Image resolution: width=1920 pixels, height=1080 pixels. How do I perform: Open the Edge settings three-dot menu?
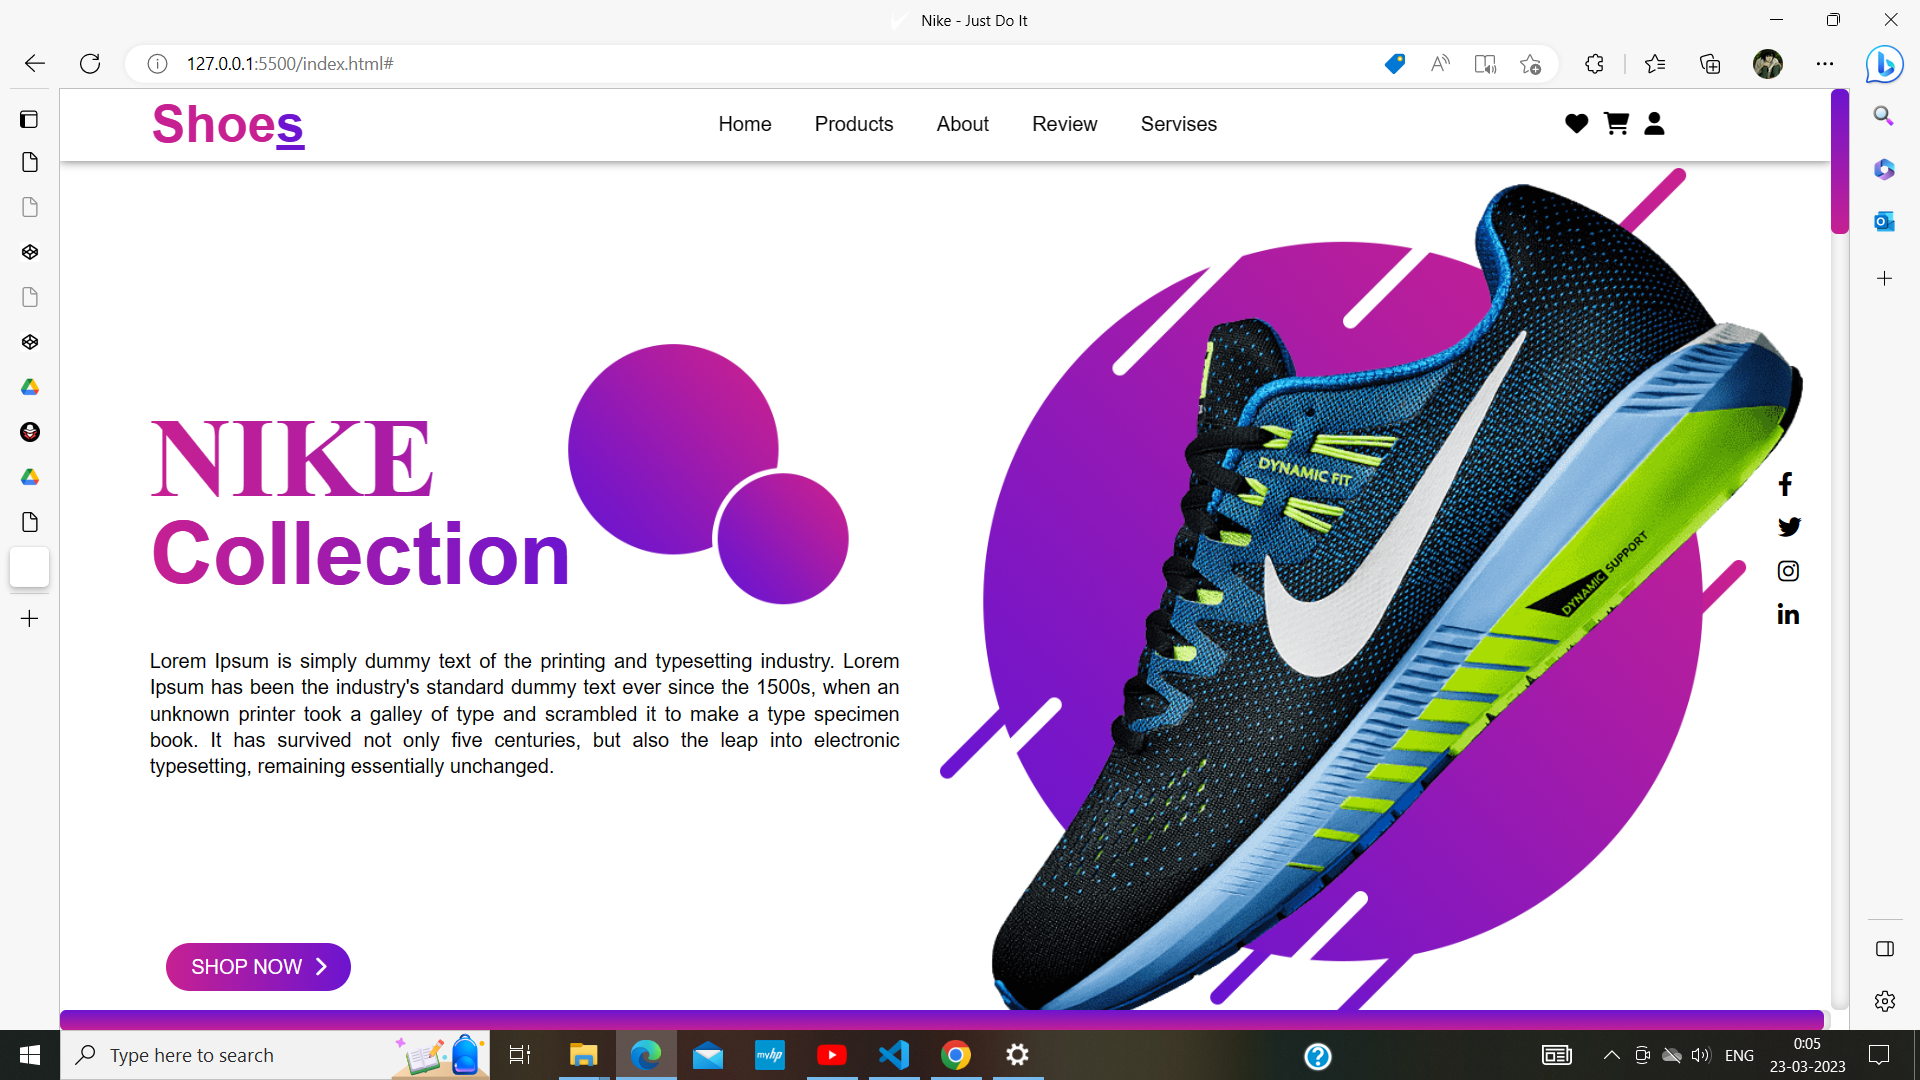point(1825,63)
